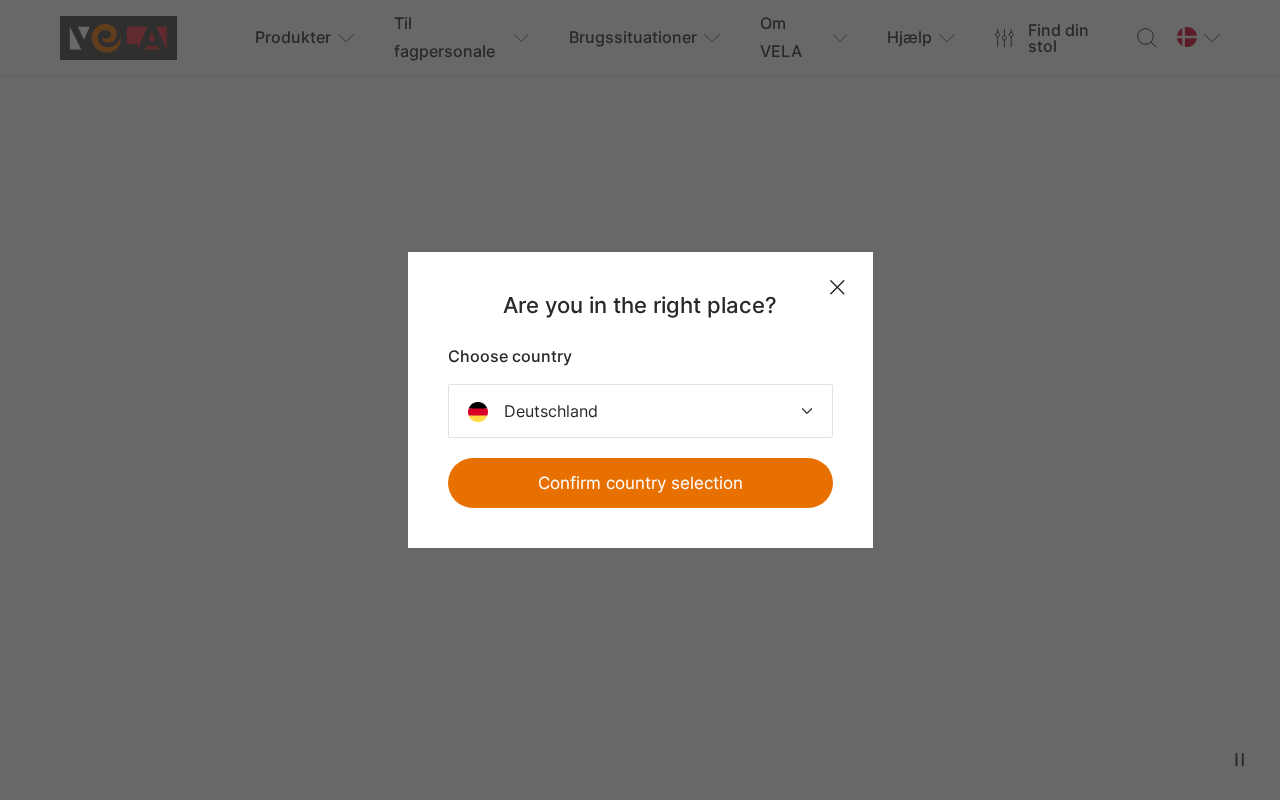The width and height of the screenshot is (1280, 800).
Task: Open the Deutschland country dropdown
Action: [x=640, y=411]
